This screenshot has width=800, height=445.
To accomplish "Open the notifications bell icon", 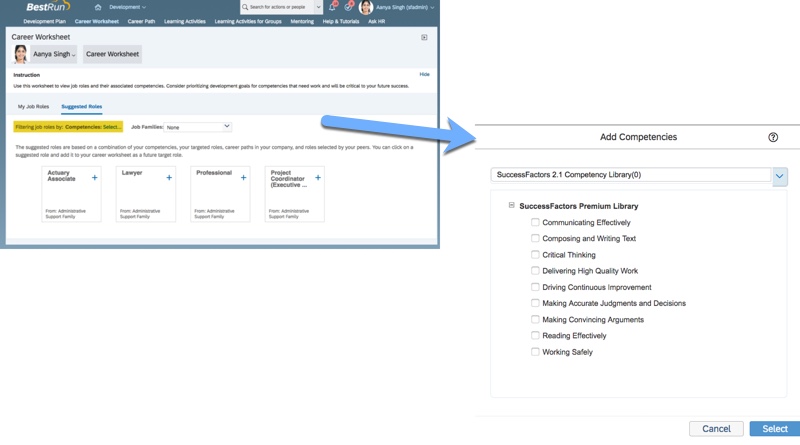I will click(x=332, y=7).
